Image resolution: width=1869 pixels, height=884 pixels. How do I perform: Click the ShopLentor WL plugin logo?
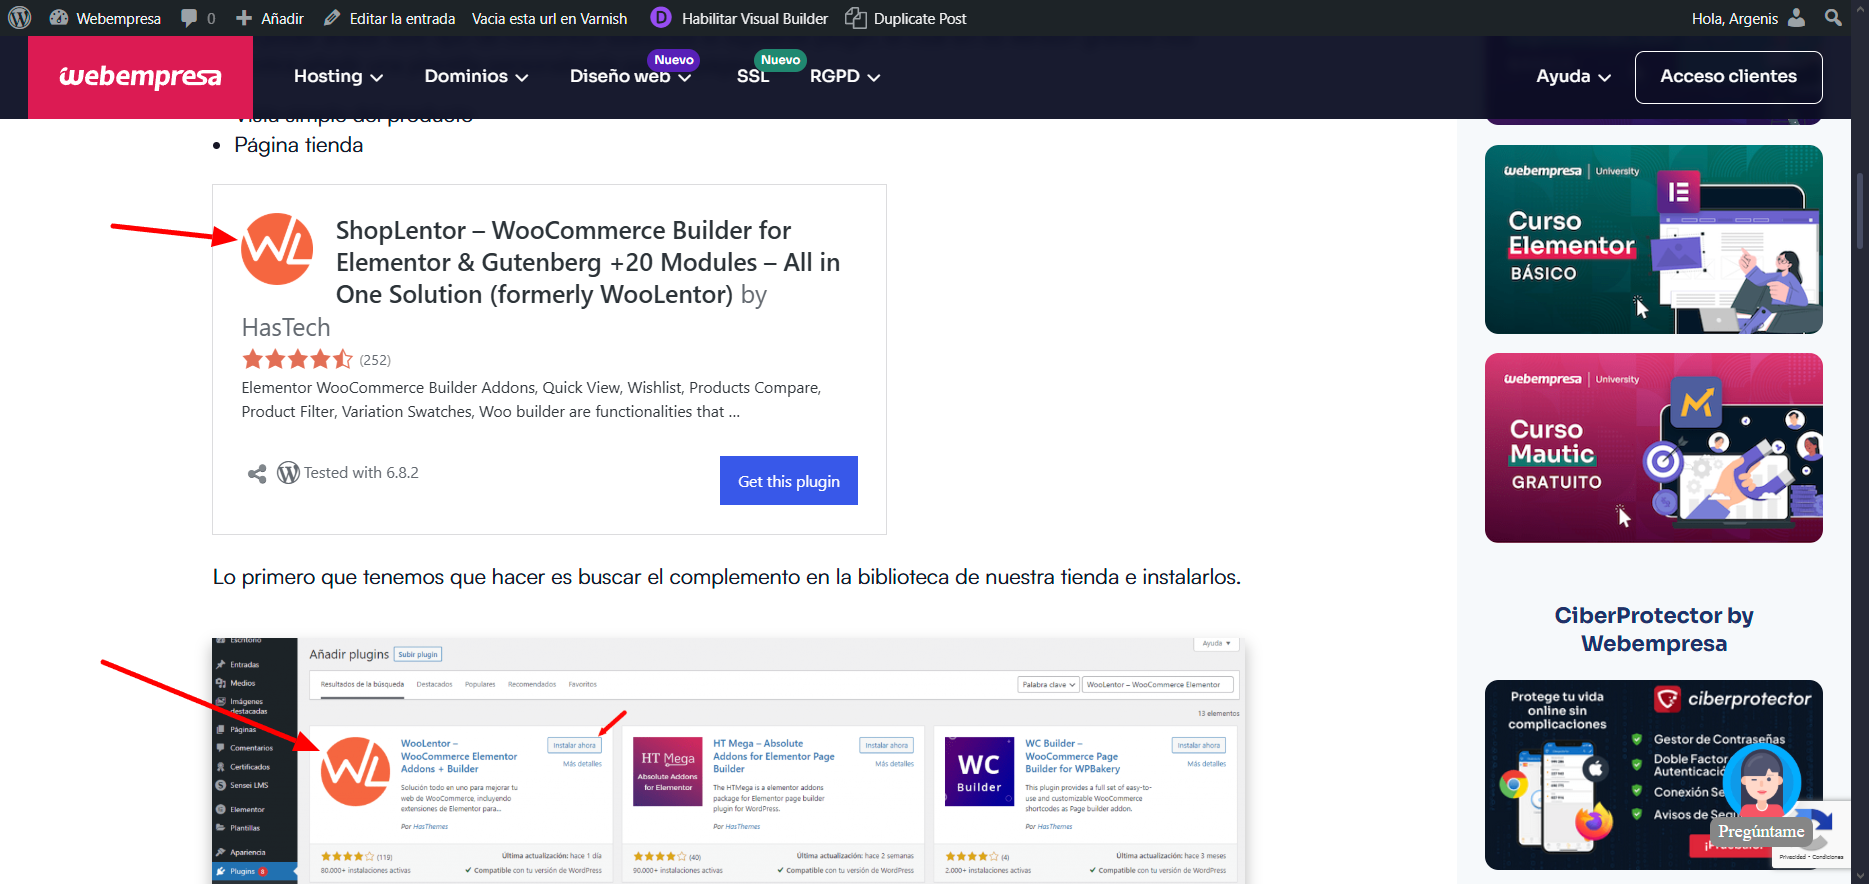tap(277, 249)
